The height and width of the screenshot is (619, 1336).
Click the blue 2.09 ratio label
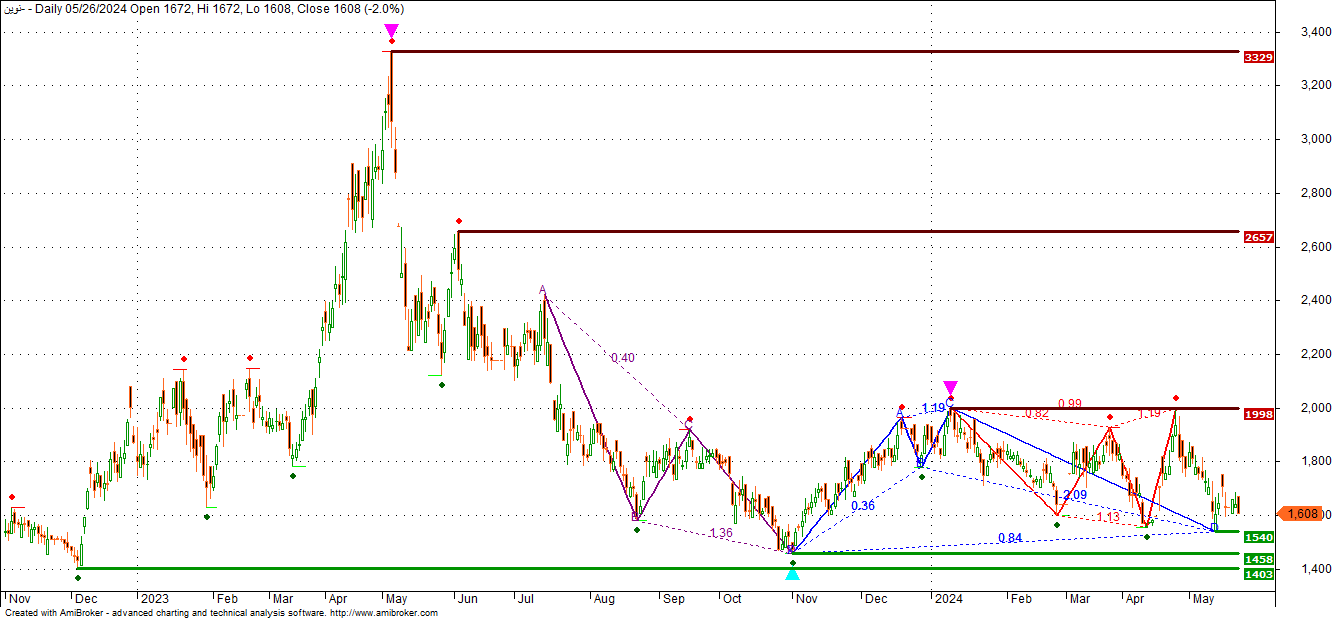pyautogui.click(x=1075, y=495)
